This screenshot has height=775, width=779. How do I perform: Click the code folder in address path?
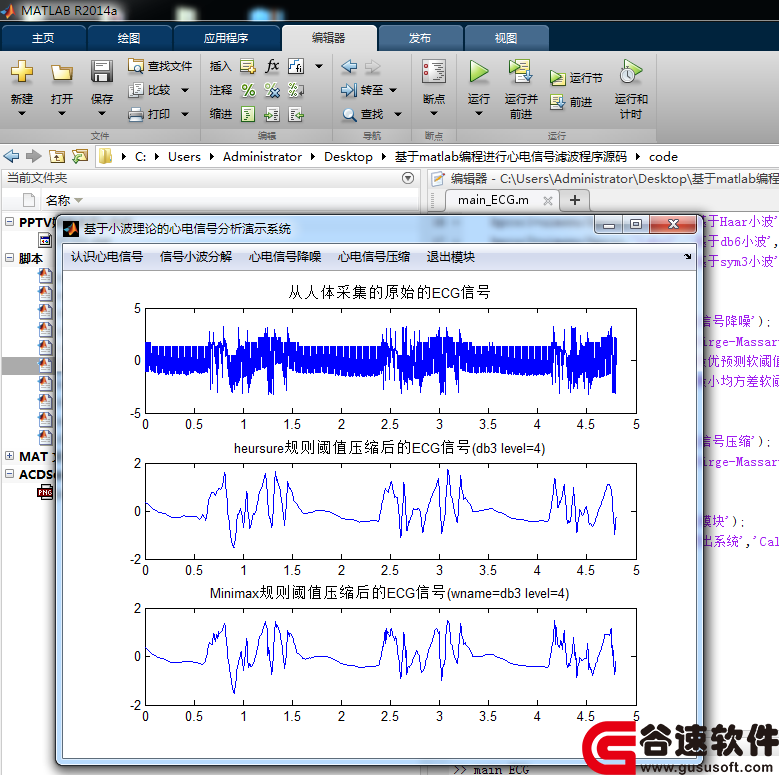663,157
